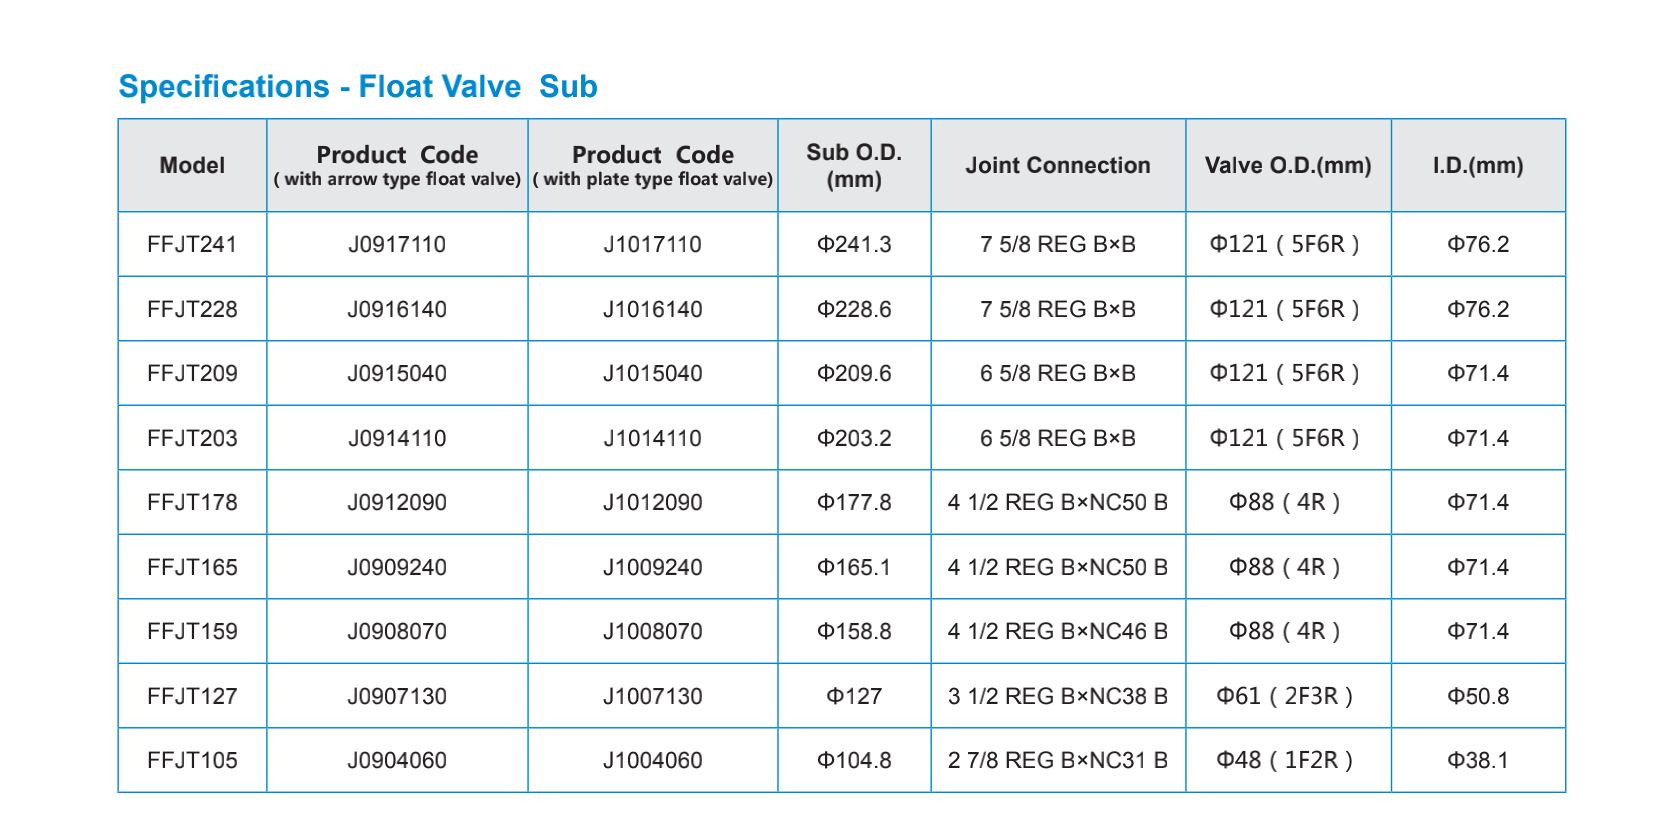Click Sub O.D. value Φ203.2
Viewport: 1678px width, 823px height.
(x=854, y=439)
